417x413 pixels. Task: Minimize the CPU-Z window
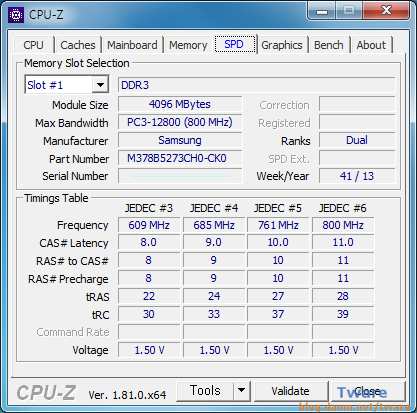pyautogui.click(x=322, y=12)
